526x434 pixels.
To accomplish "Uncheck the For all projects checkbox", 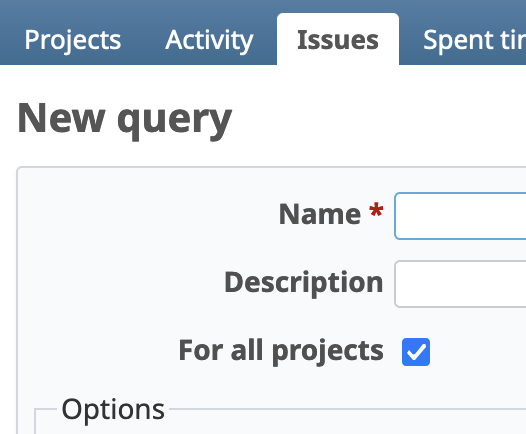I will (x=416, y=352).
